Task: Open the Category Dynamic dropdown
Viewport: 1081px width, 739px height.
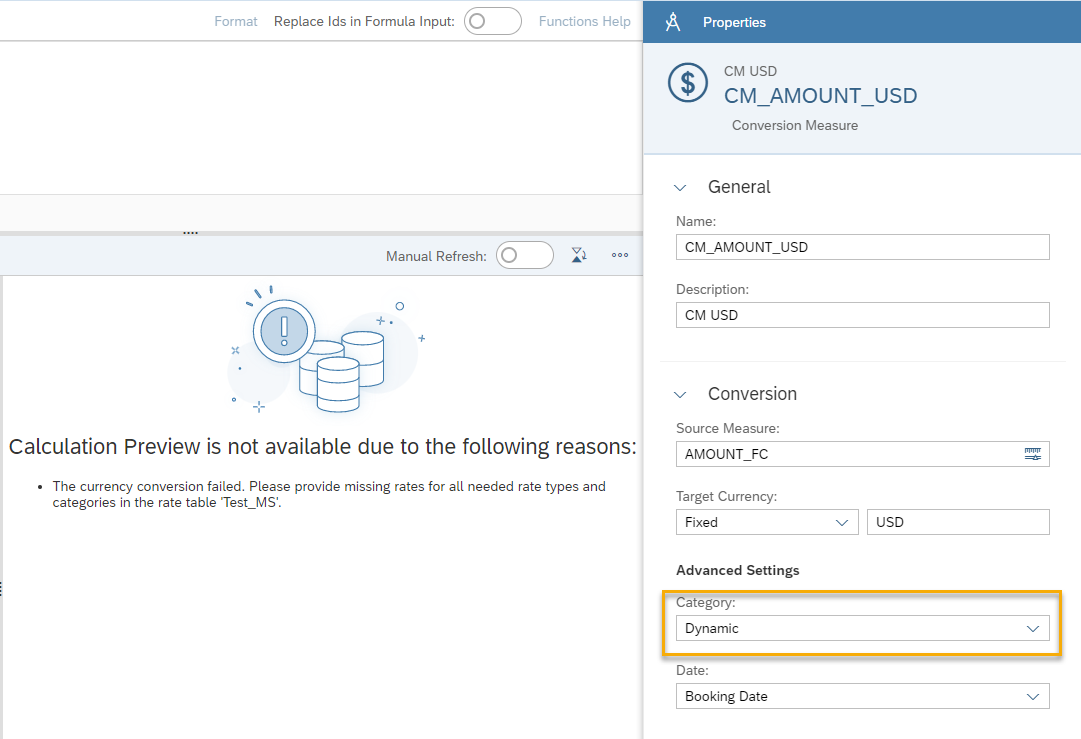Action: pyautogui.click(x=862, y=628)
